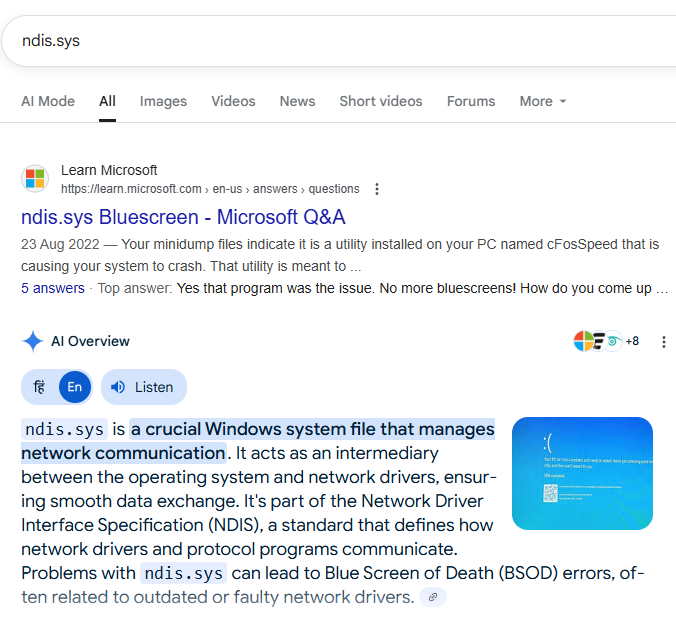
Task: Open the blue screen error thumbnail
Action: pyautogui.click(x=582, y=473)
